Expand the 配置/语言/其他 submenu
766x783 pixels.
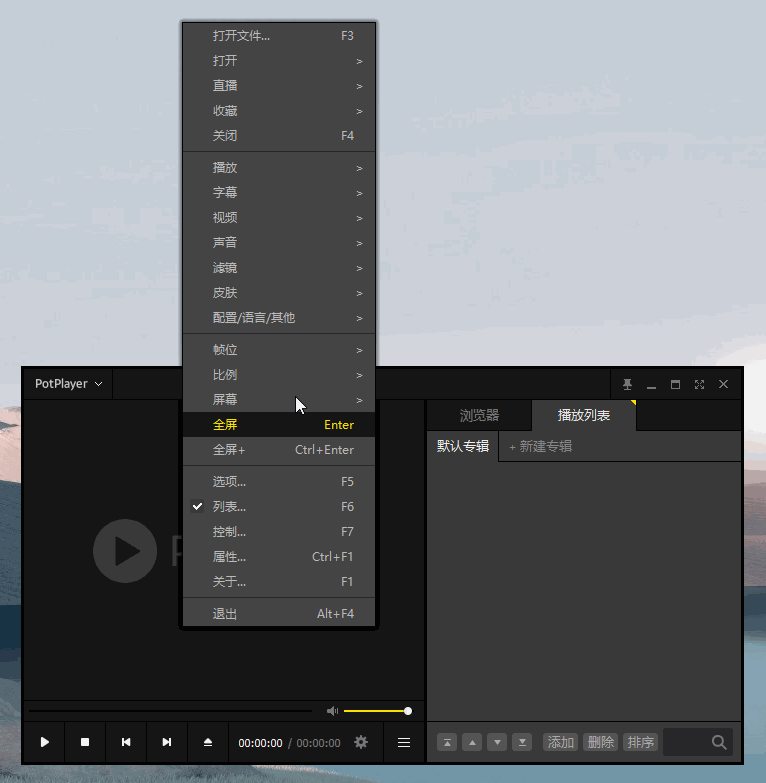pos(279,318)
